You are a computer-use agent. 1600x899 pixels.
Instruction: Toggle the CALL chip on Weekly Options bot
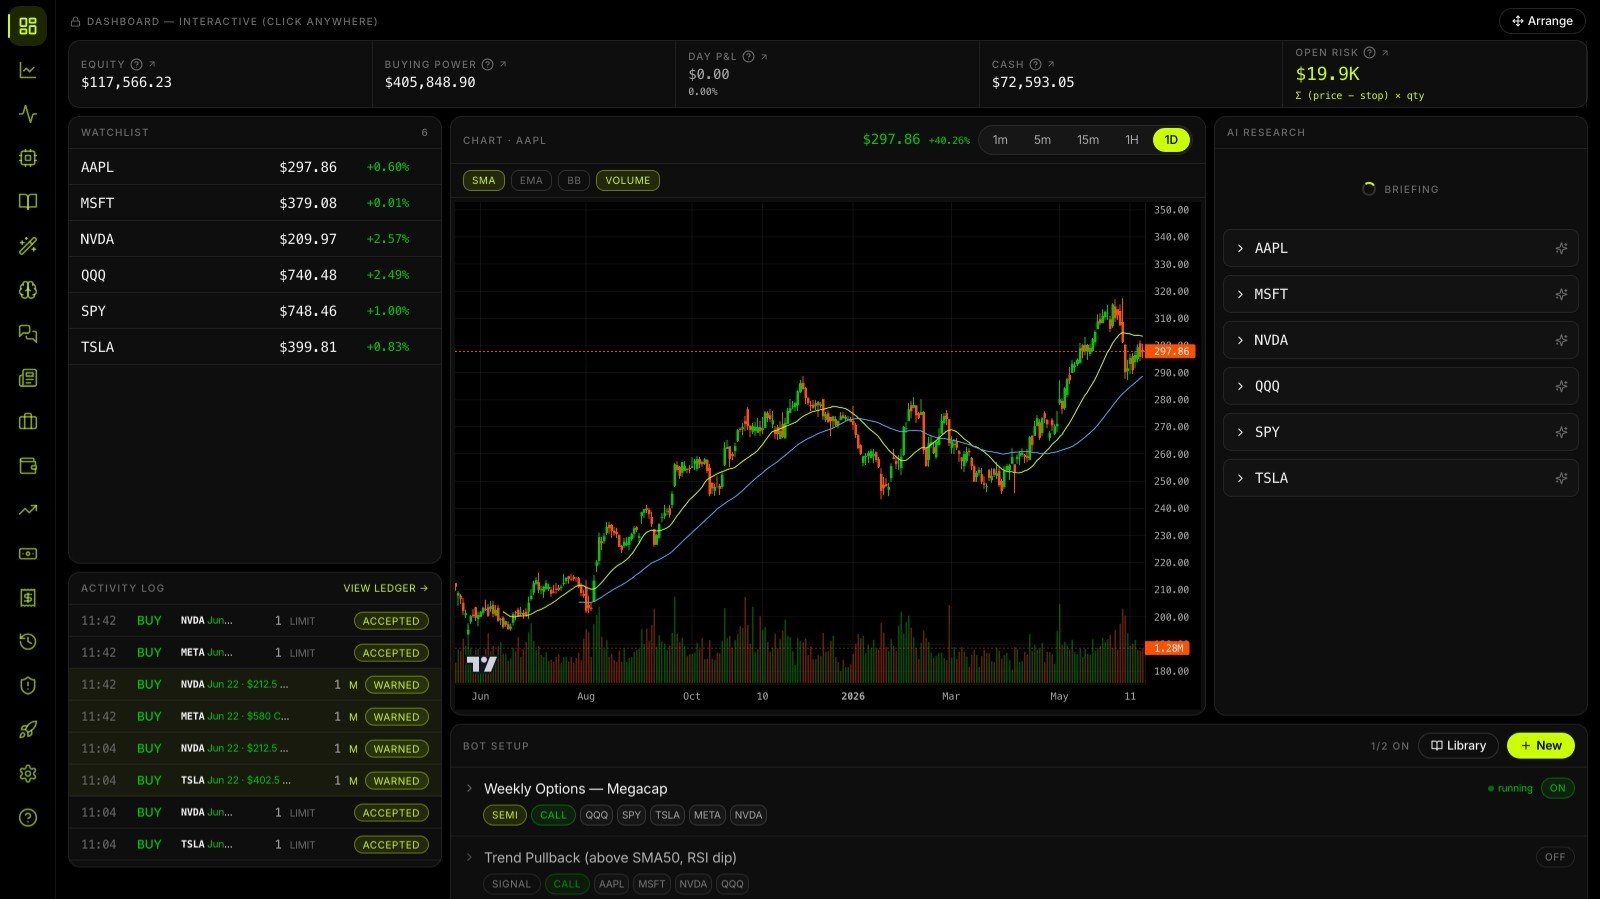coord(553,815)
